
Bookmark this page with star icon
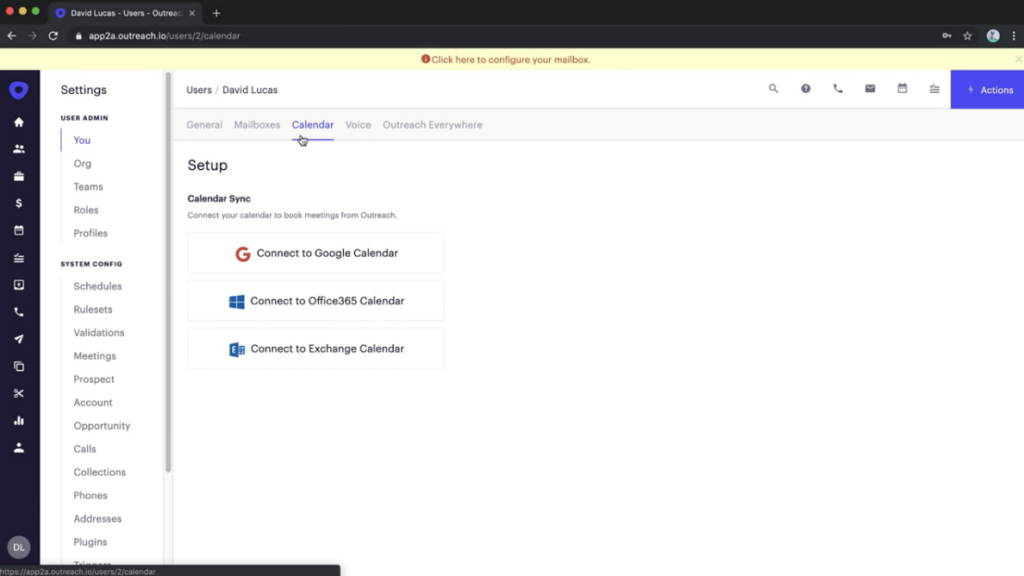[967, 36]
